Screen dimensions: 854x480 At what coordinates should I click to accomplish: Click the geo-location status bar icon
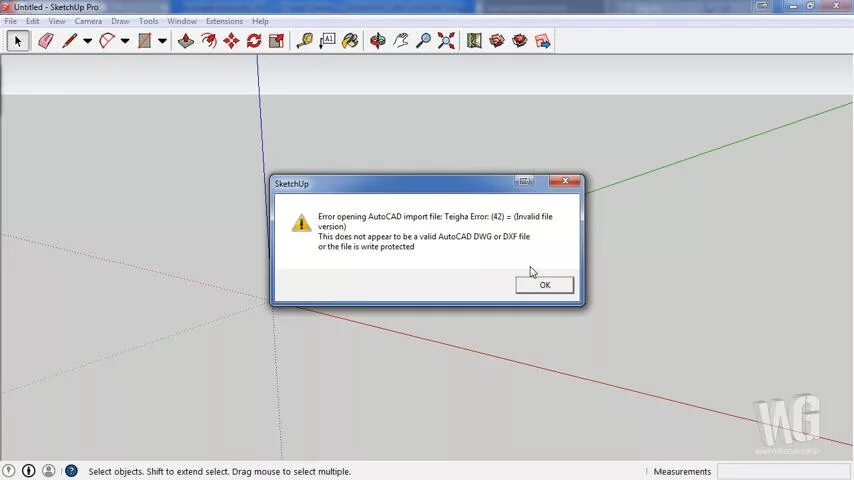(x=8, y=471)
